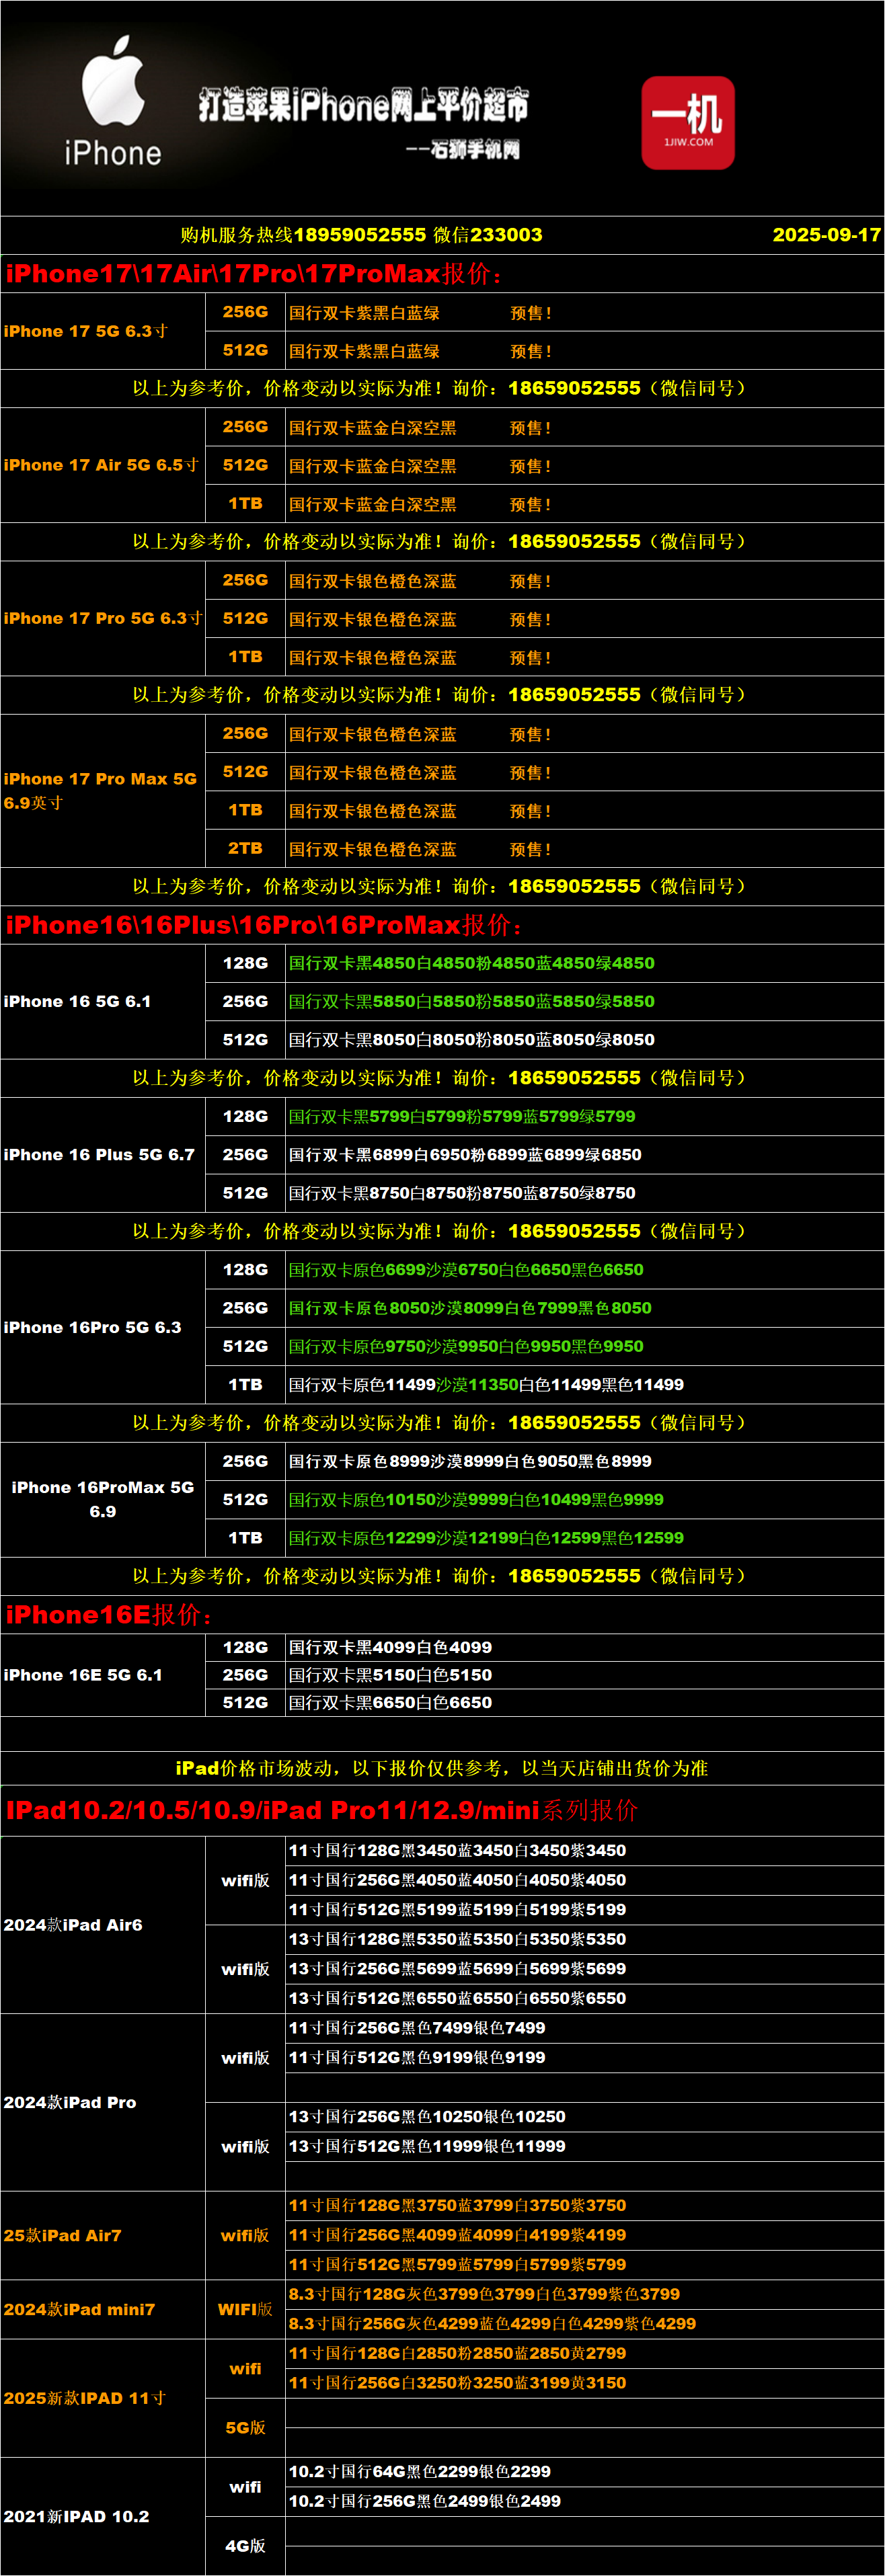Click the 5G版 cell of 2025新款IPAD 11寸
This screenshot has width=885, height=2576.
245,2428
